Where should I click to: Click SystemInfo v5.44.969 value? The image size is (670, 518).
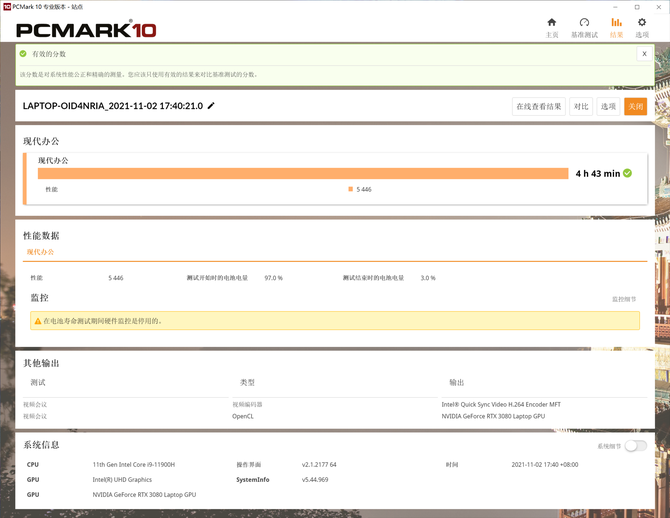tap(315, 480)
